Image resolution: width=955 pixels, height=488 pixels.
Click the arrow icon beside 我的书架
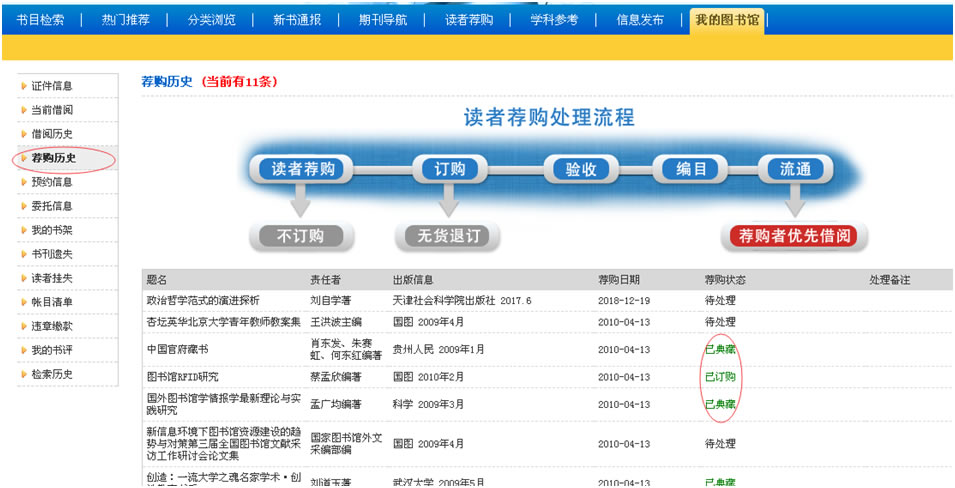24,230
